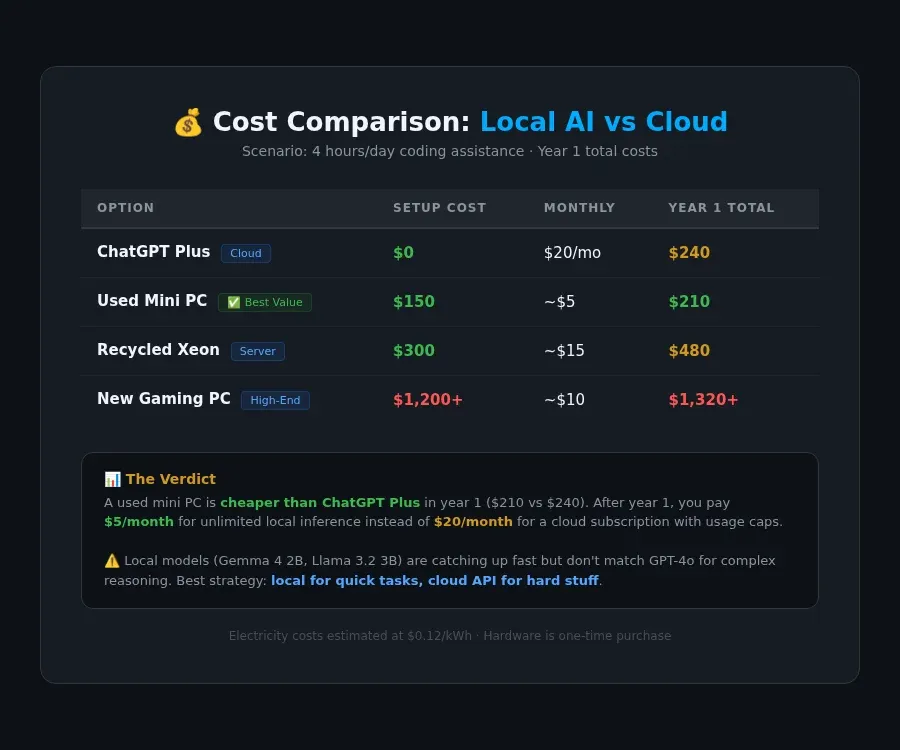Screen dimensions: 900x750
Task: Select the Best Value badge
Action: (265, 302)
